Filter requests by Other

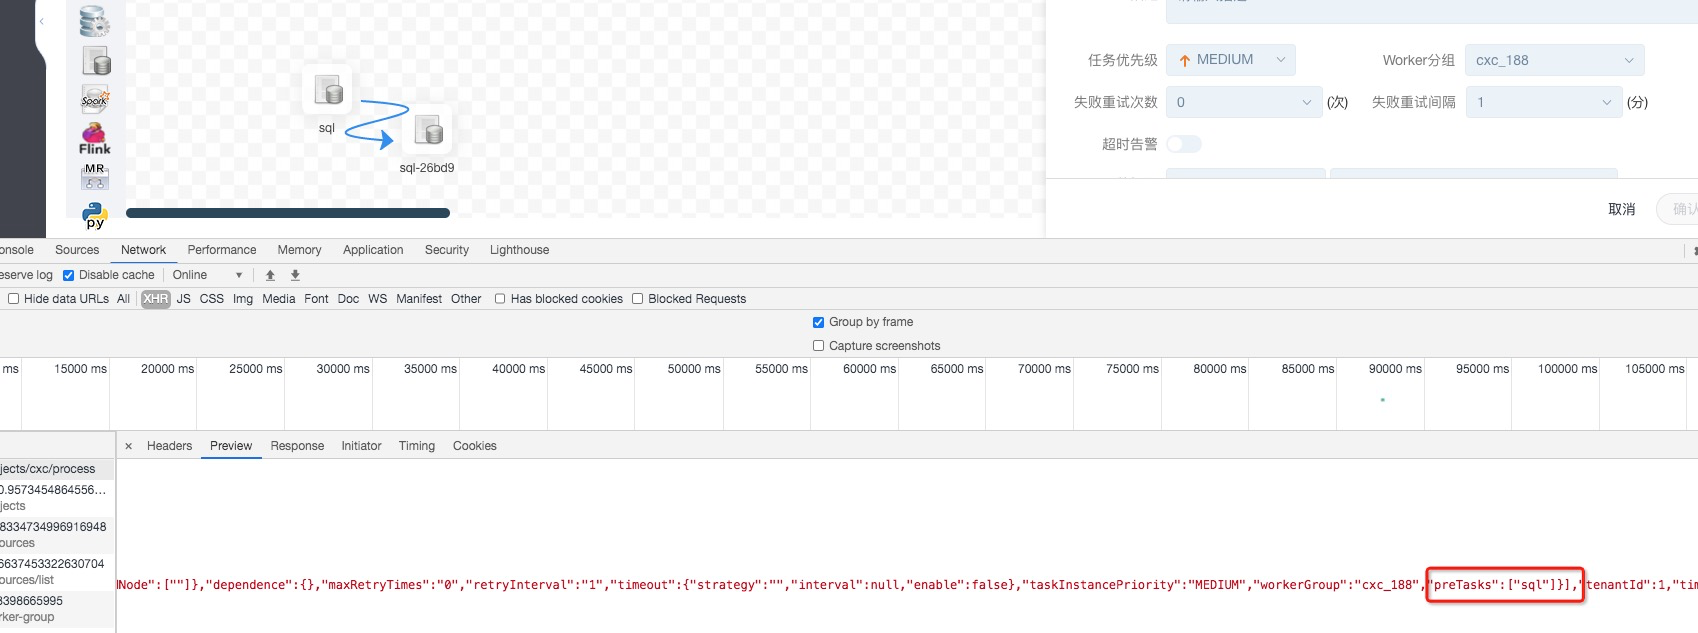pos(466,299)
